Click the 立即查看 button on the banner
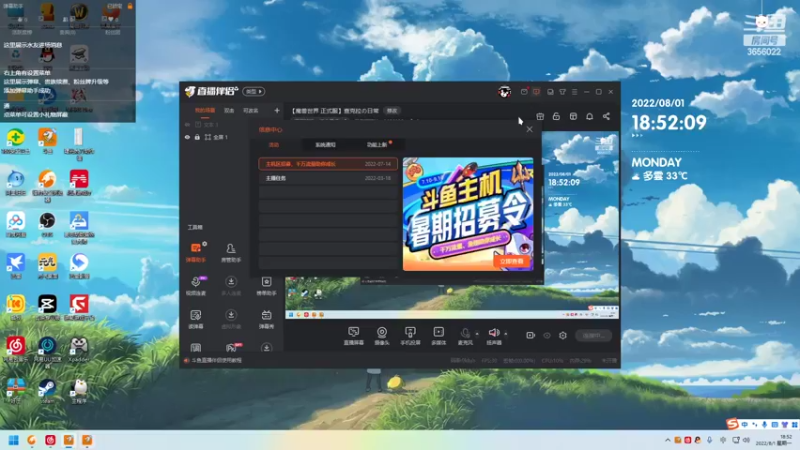Screen dimensions: 800x450 coord(511,261)
